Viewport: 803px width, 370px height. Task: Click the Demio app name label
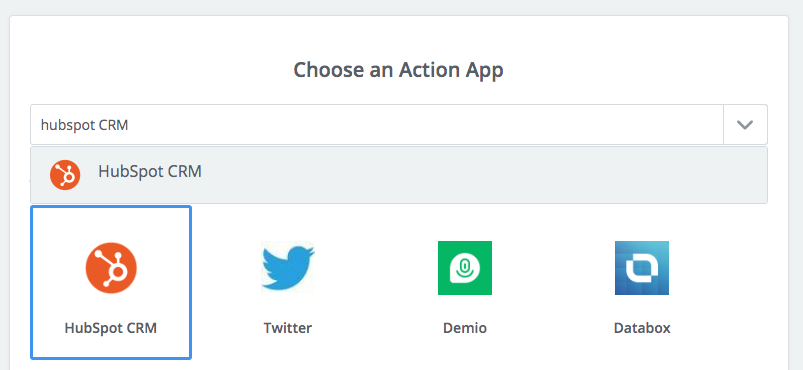[x=465, y=327]
